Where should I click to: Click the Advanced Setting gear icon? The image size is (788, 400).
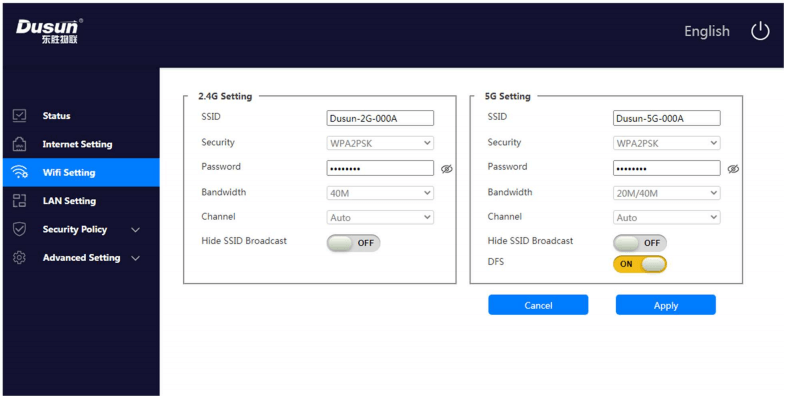19,258
